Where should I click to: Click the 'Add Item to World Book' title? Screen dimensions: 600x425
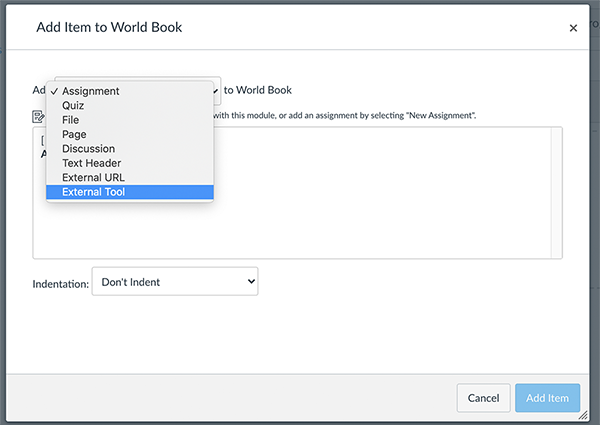109,27
